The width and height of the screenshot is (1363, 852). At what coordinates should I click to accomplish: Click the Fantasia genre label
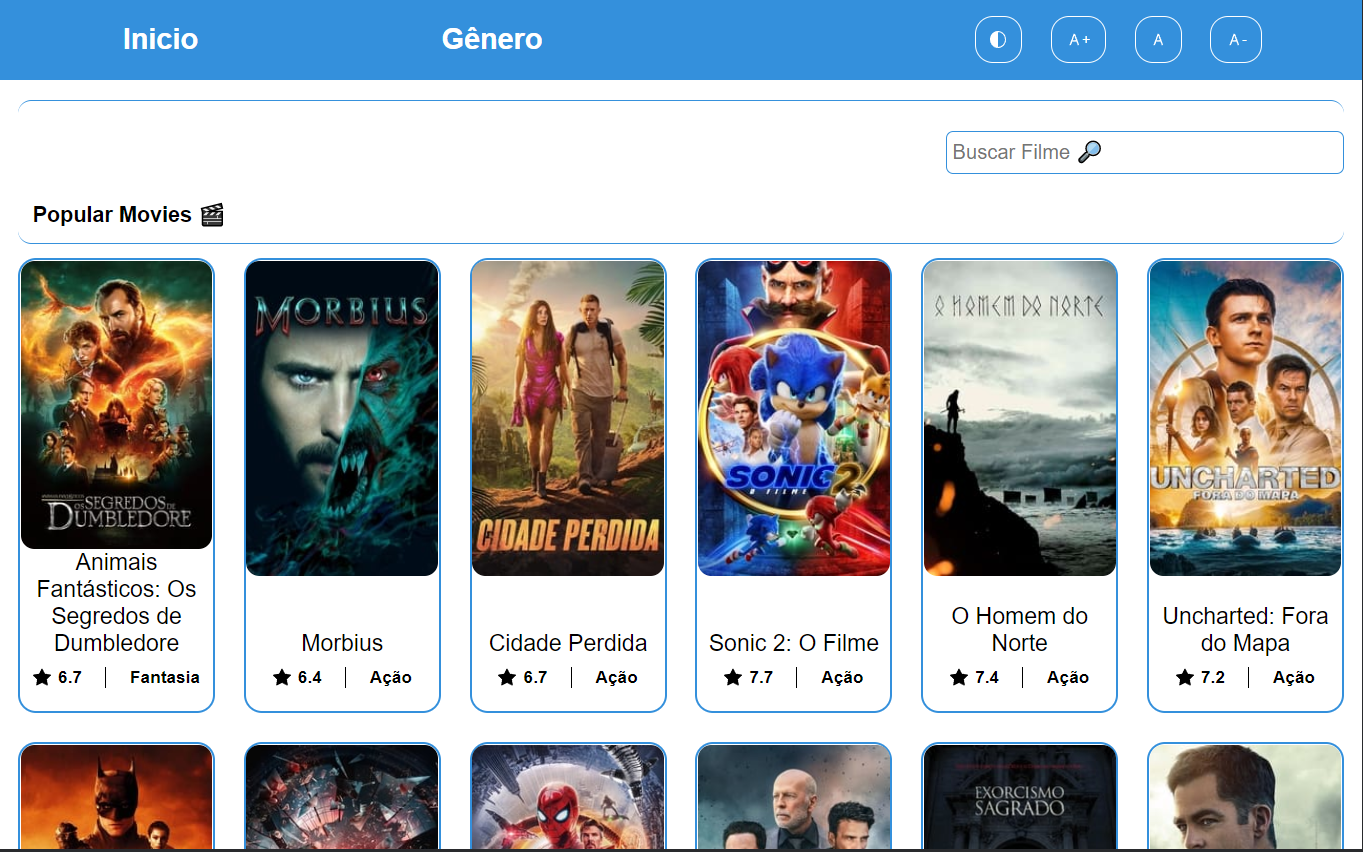(x=165, y=677)
